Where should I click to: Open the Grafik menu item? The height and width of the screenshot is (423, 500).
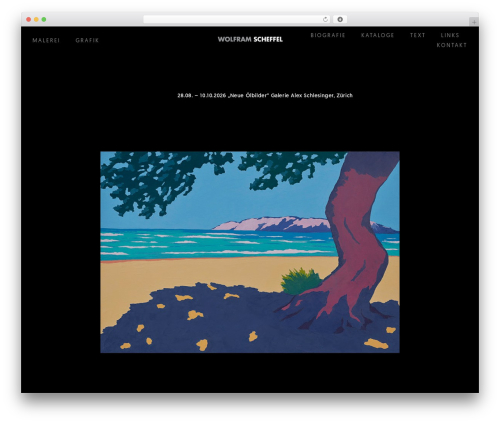point(87,40)
